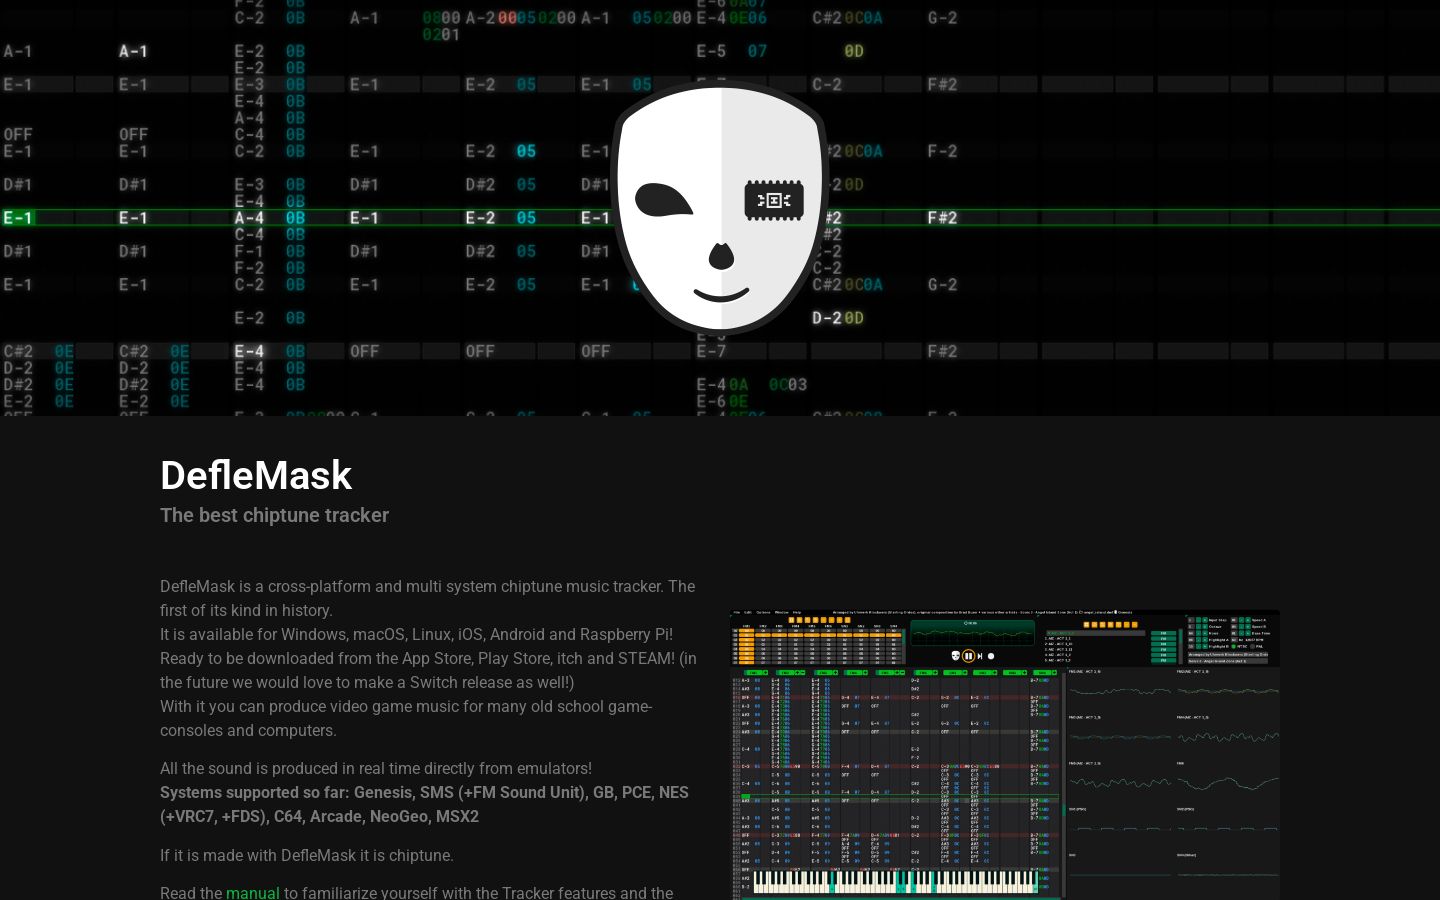The image size is (1440, 900).
Task: Click "If it is made with DefleMask it is chiptune."
Action: (x=307, y=855)
